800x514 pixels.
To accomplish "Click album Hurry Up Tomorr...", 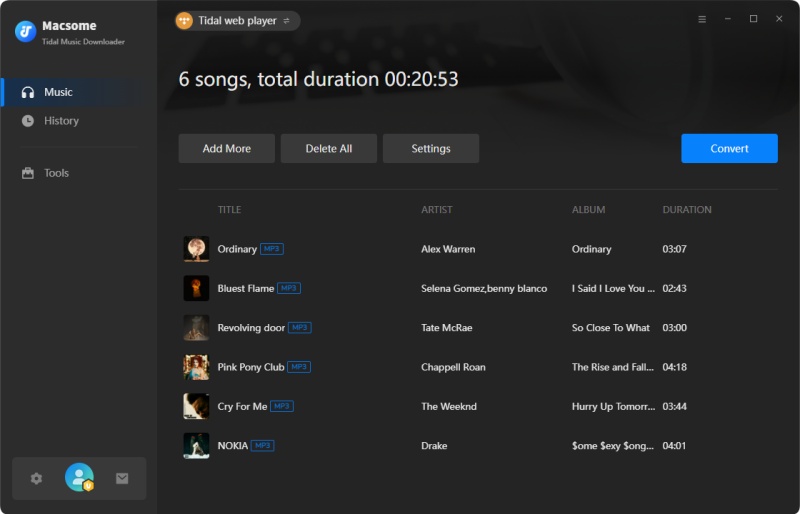I will click(613, 406).
